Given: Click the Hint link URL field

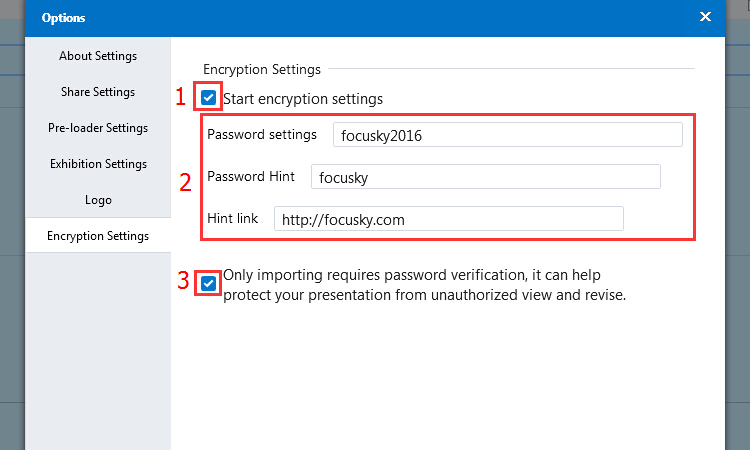Looking at the screenshot, I should pyautogui.click(x=449, y=219).
